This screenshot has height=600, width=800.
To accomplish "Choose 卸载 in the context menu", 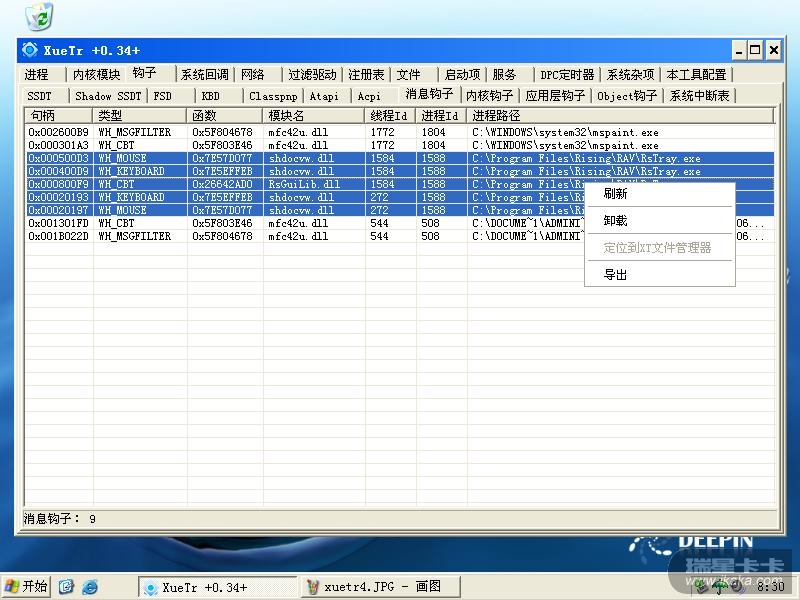I will coord(659,220).
